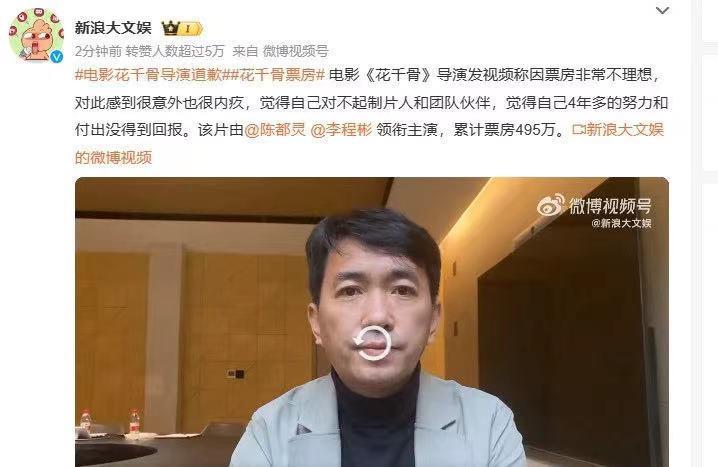Image resolution: width=718 pixels, height=467 pixels.
Task: Open 新浪大文娱的微博视频 link
Action: pos(369,144)
